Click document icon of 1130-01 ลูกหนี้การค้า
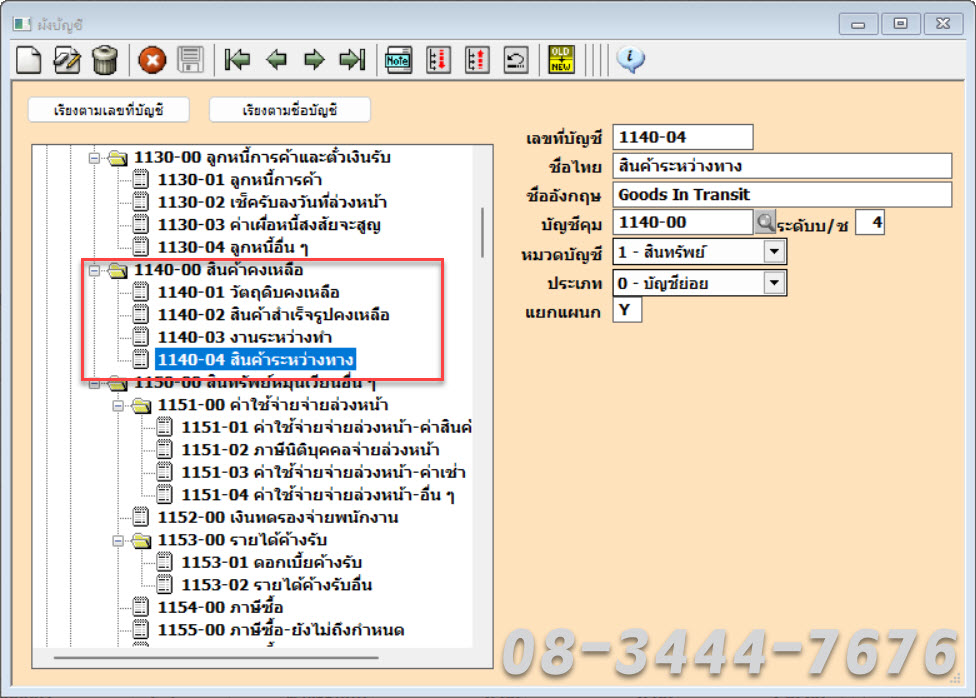 pos(141,180)
